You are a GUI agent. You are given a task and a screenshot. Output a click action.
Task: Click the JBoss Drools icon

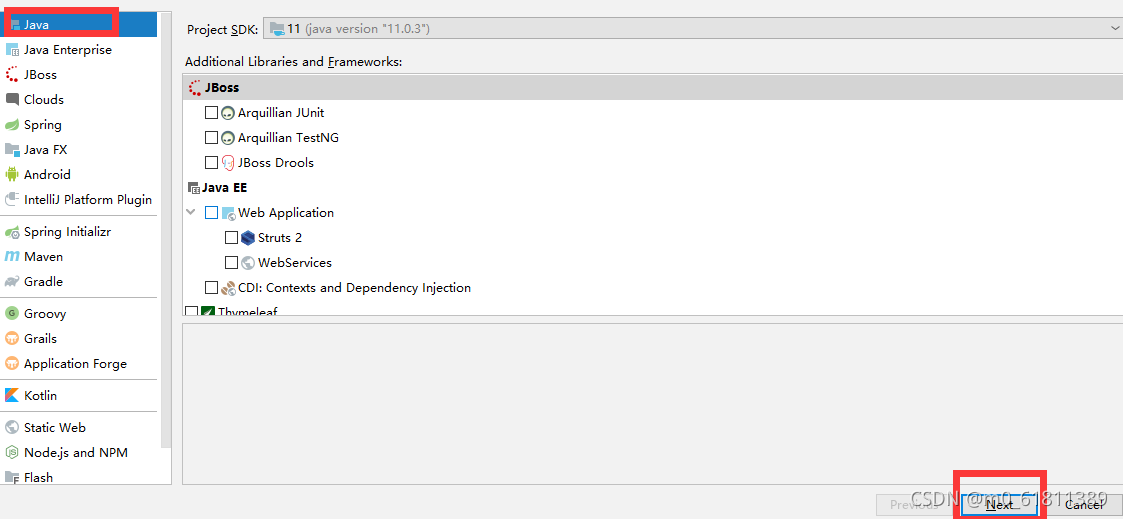point(228,163)
